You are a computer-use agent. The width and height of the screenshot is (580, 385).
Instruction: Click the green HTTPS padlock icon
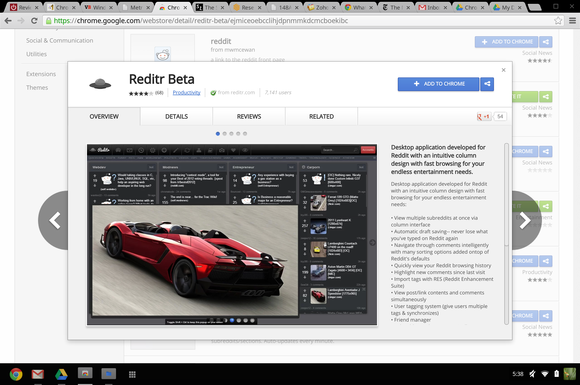coord(48,21)
